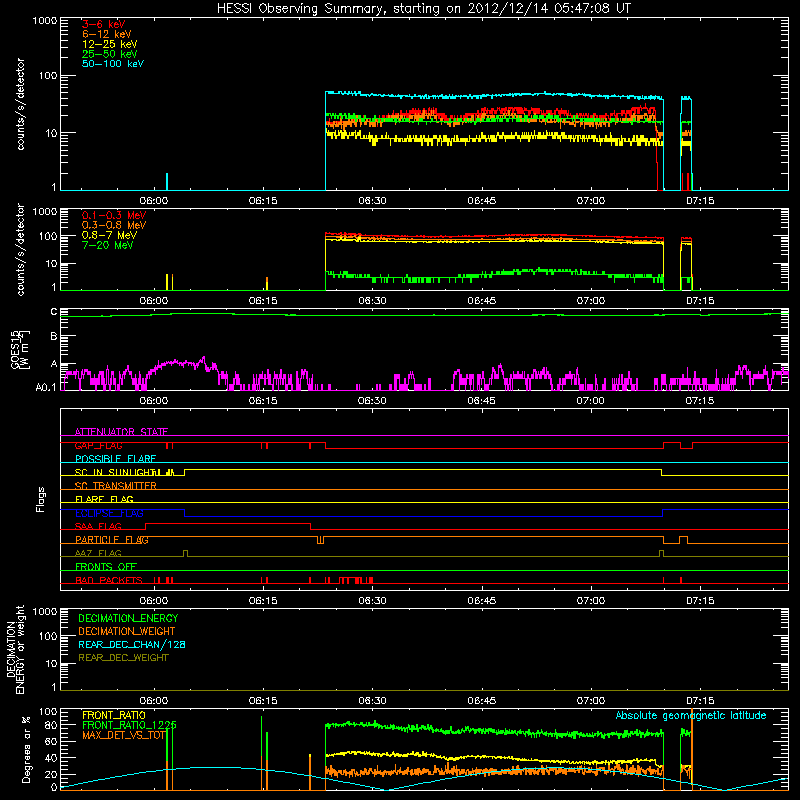This screenshot has height=800, width=800.
Task: Select the FRONT_RATIO legend label
Action: (x=114, y=715)
